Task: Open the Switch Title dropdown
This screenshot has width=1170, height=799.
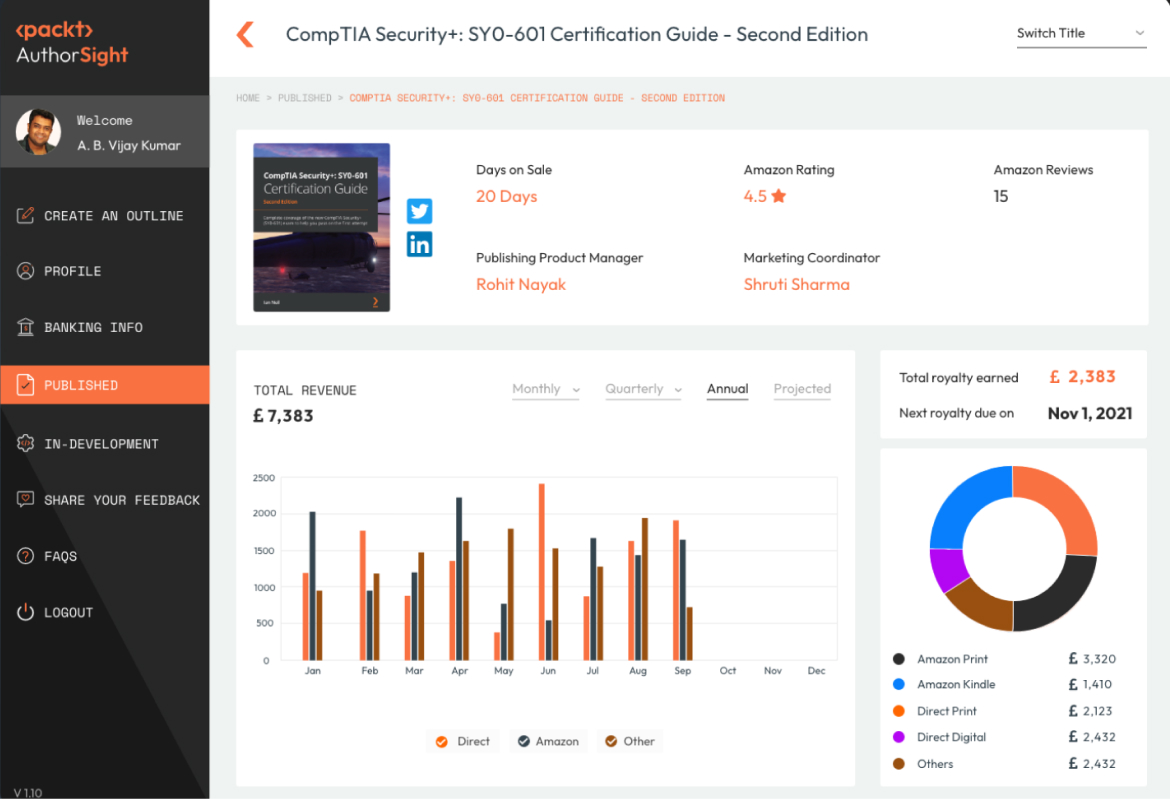Action: [x=1080, y=34]
